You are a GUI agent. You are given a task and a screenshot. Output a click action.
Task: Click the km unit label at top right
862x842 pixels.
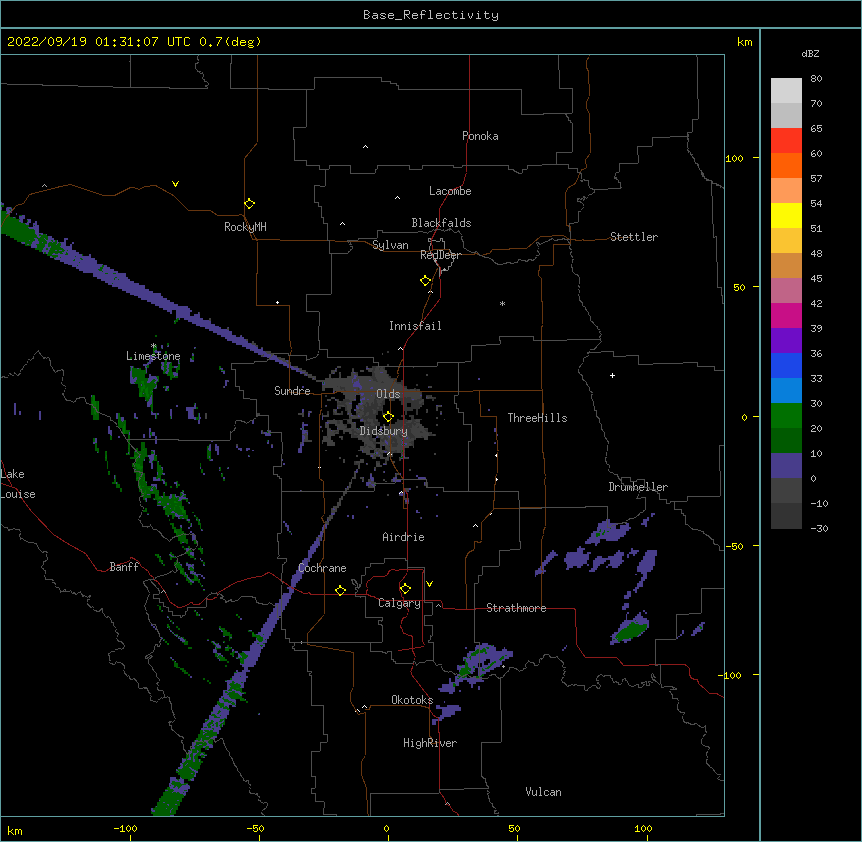point(744,42)
